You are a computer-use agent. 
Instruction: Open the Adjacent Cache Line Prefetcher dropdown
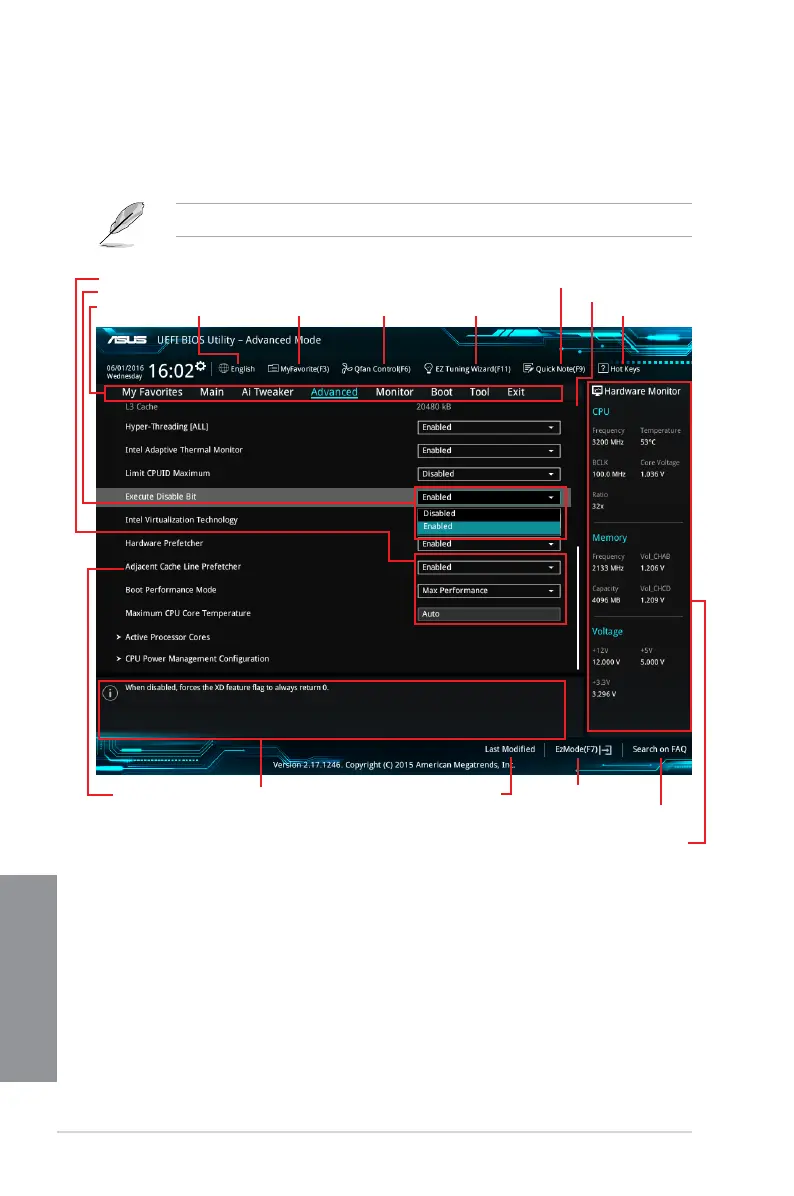[x=489, y=567]
